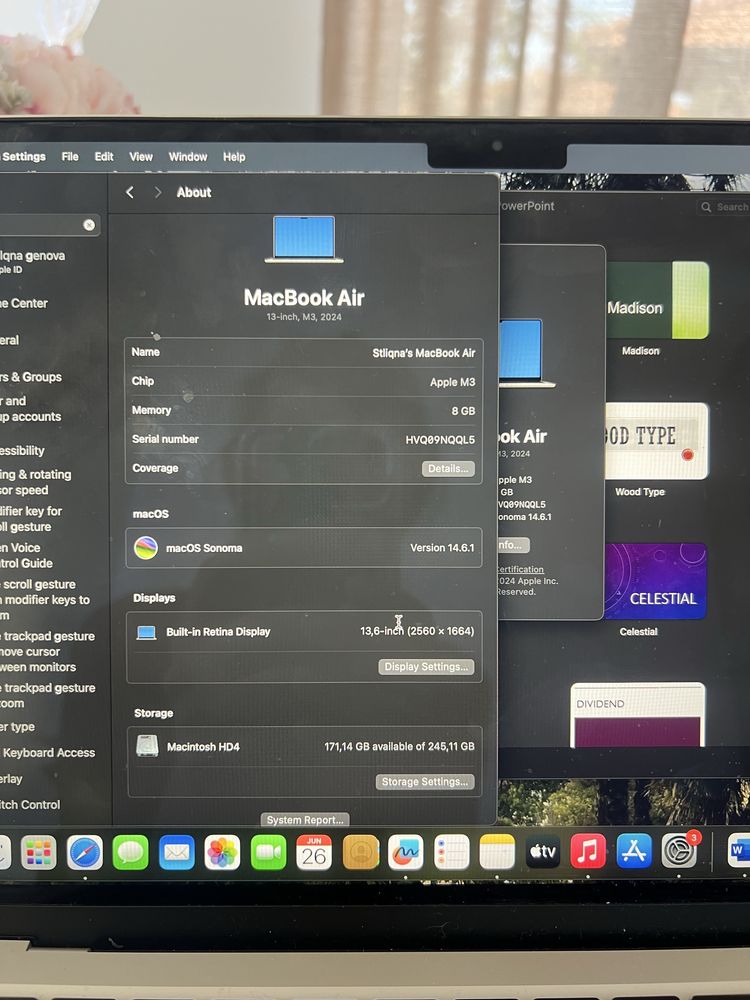Viewport: 750px width, 1000px height.
Task: Click the name Stliqna's MacBook Air
Action: point(424,353)
